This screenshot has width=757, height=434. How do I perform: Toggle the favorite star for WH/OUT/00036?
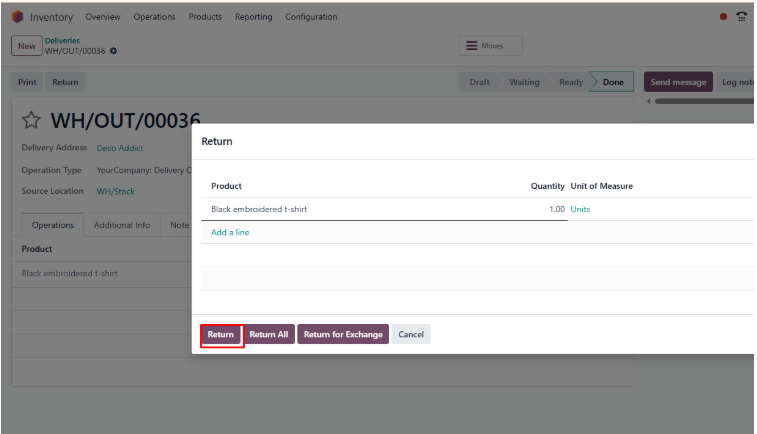coord(31,121)
